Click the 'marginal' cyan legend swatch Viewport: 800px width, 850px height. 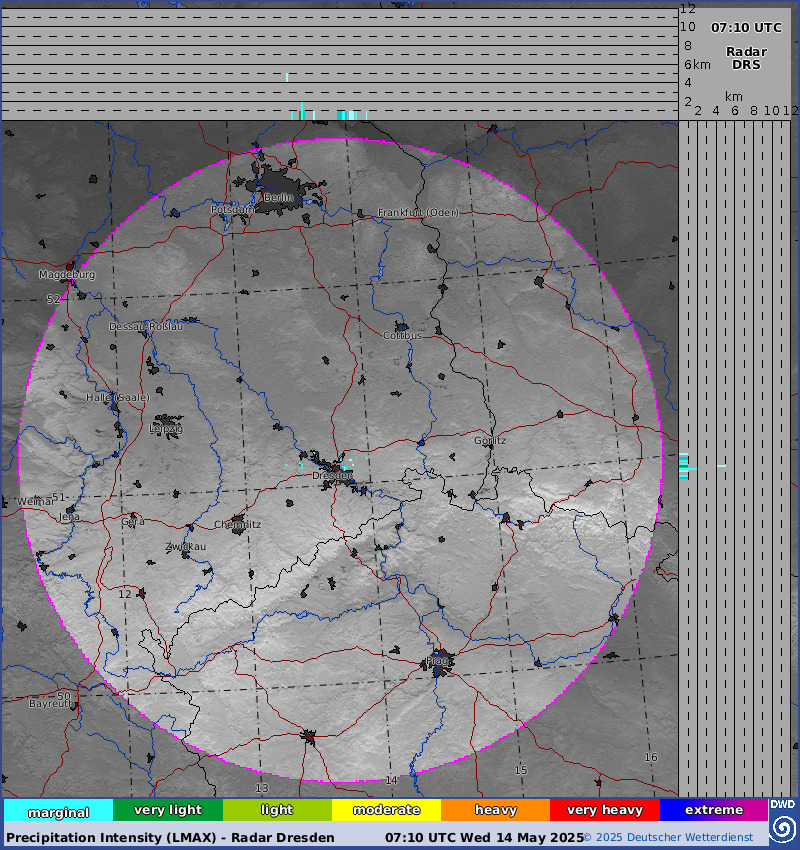pos(58,811)
